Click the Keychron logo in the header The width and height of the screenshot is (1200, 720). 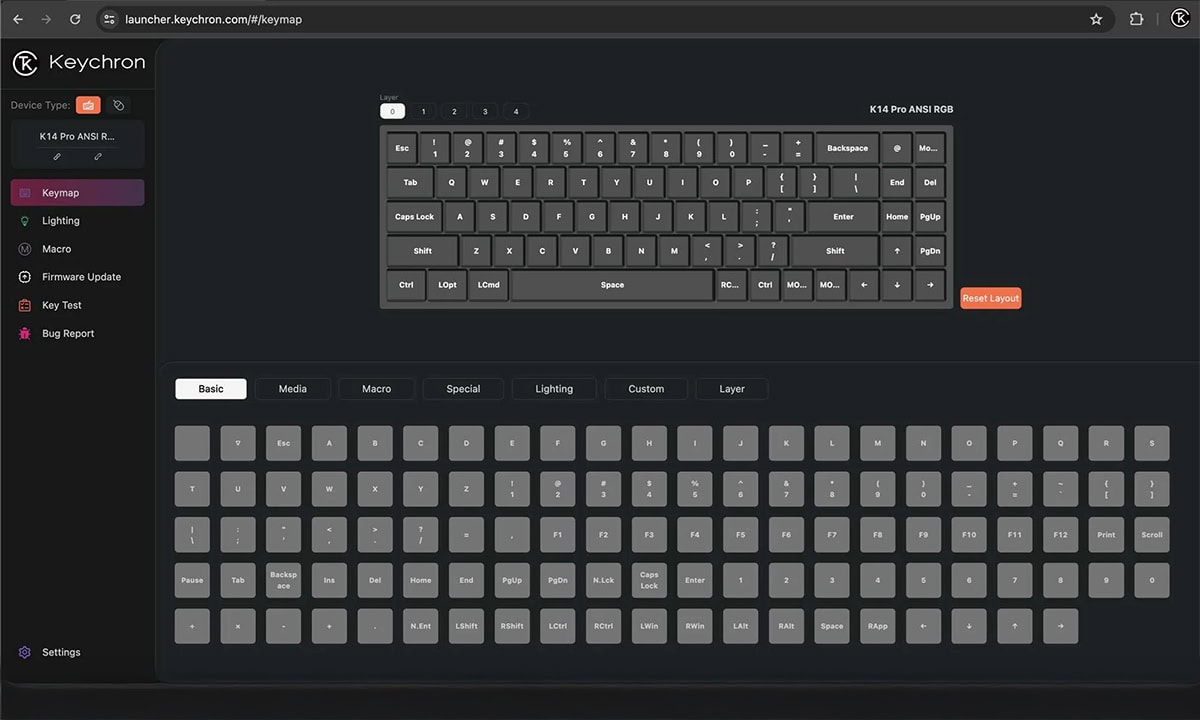click(x=25, y=62)
